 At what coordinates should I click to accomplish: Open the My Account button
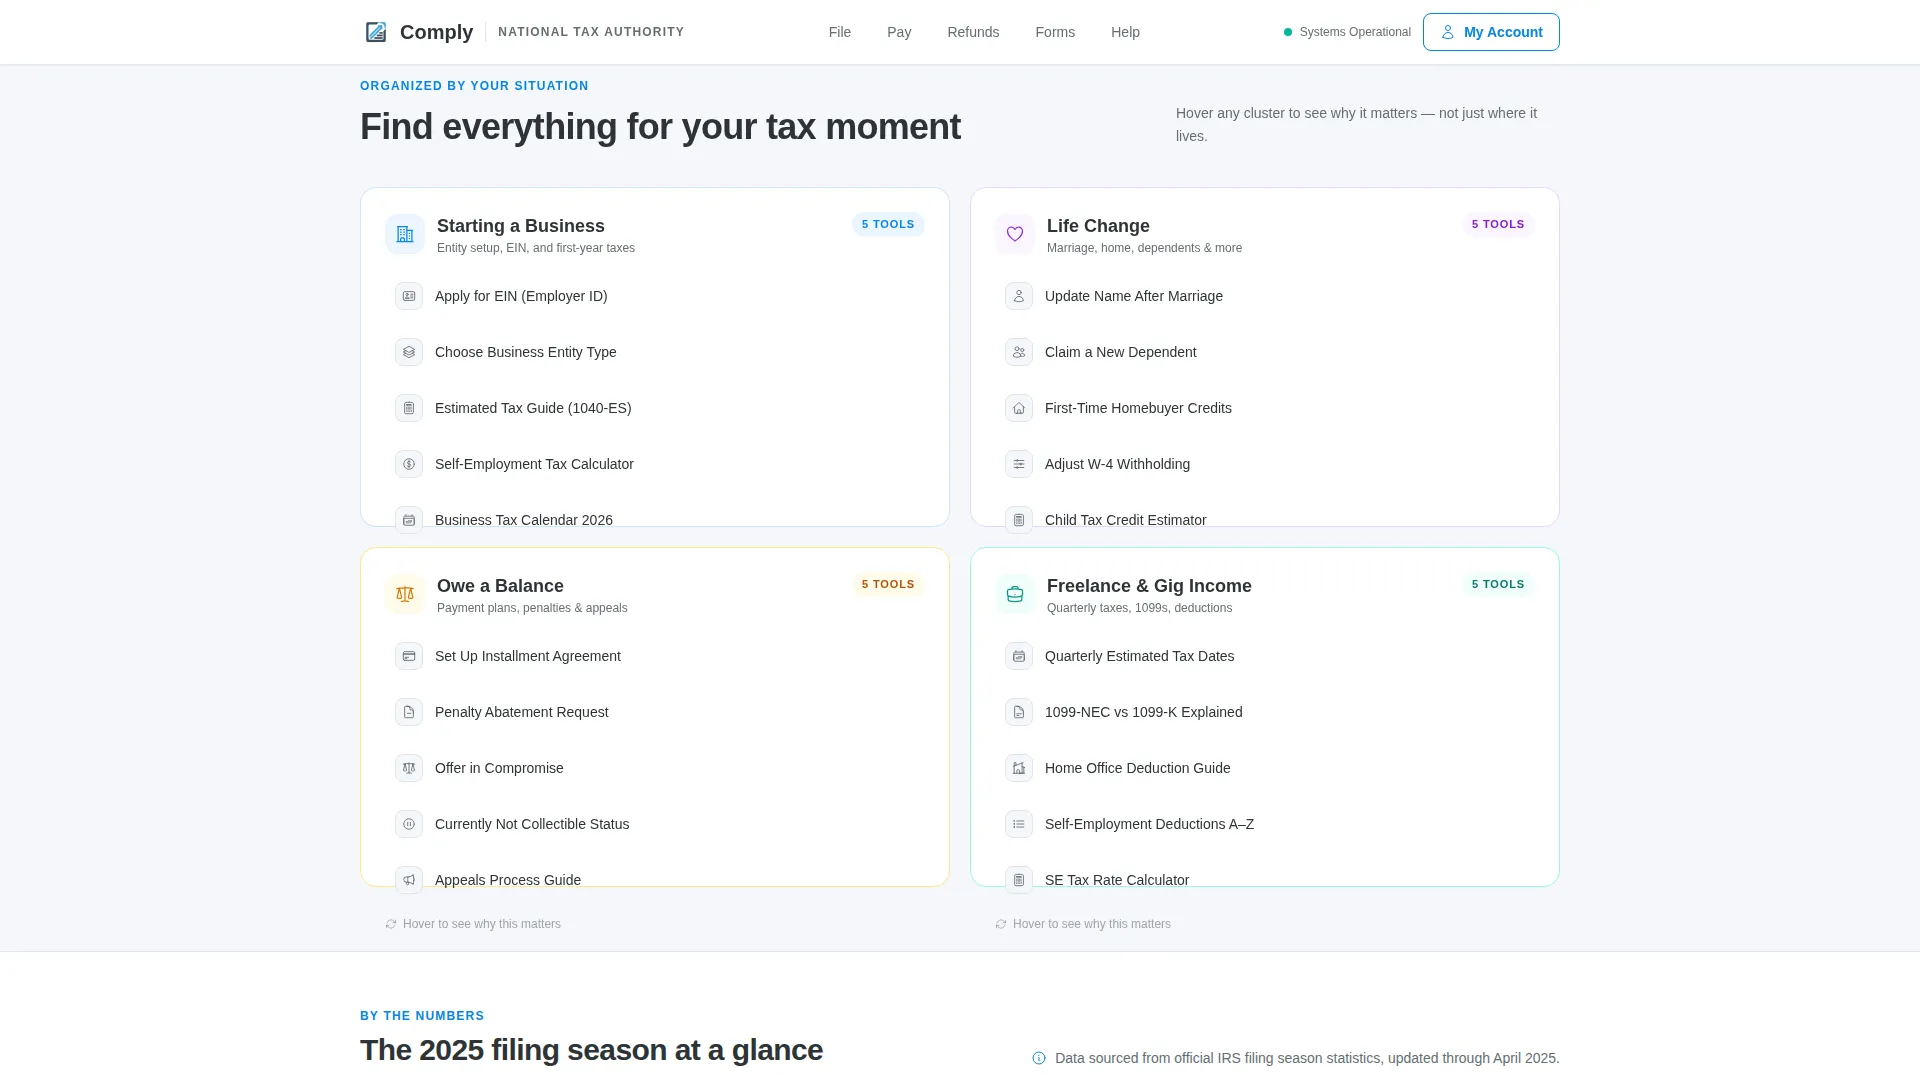coord(1491,32)
